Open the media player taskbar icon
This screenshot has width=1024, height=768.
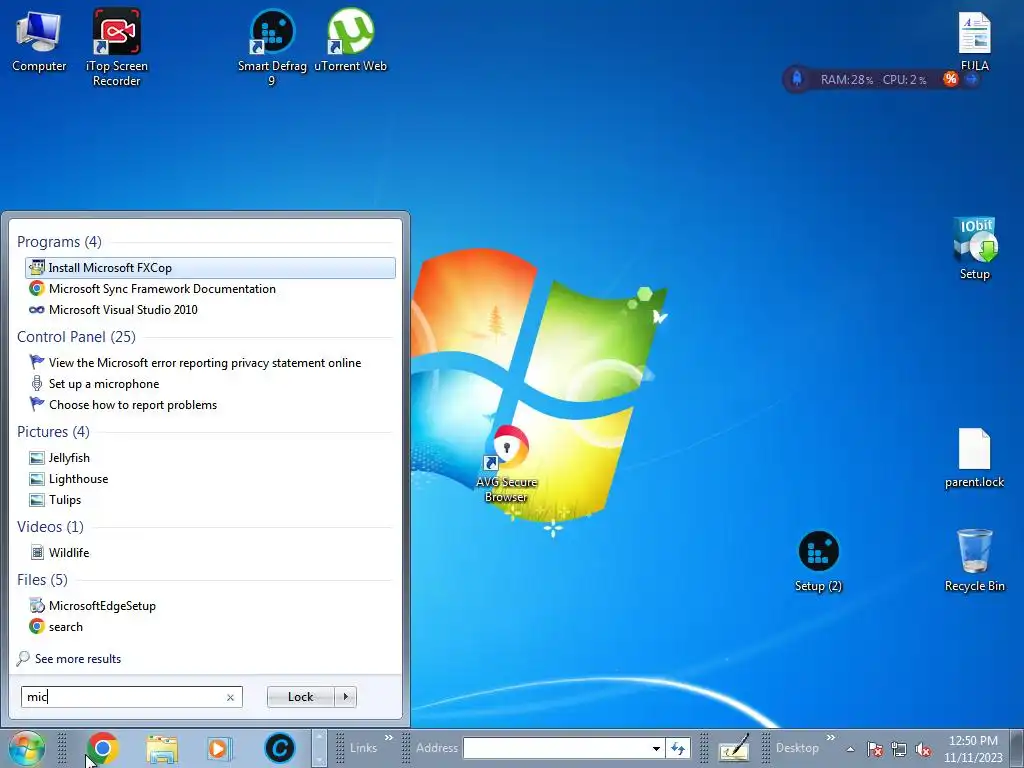click(x=220, y=748)
